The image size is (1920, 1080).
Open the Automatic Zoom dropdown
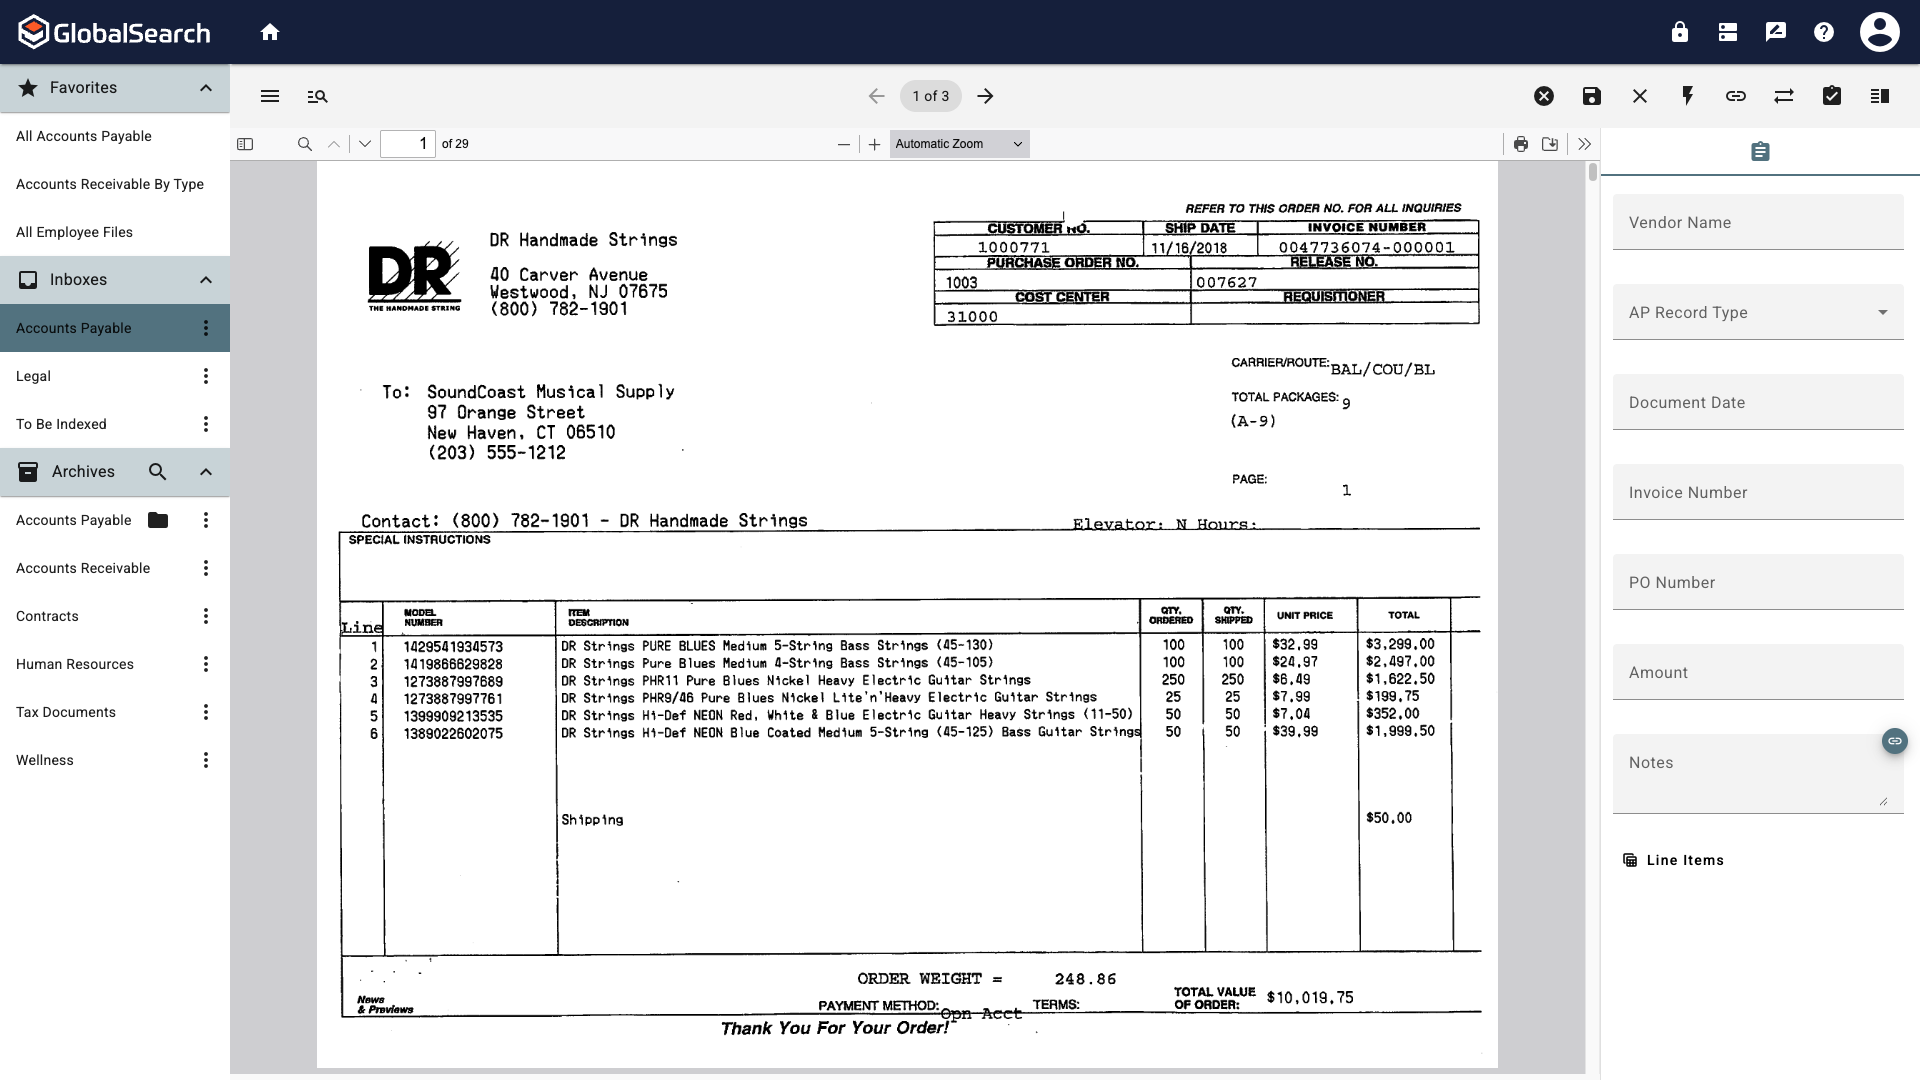[x=958, y=144]
